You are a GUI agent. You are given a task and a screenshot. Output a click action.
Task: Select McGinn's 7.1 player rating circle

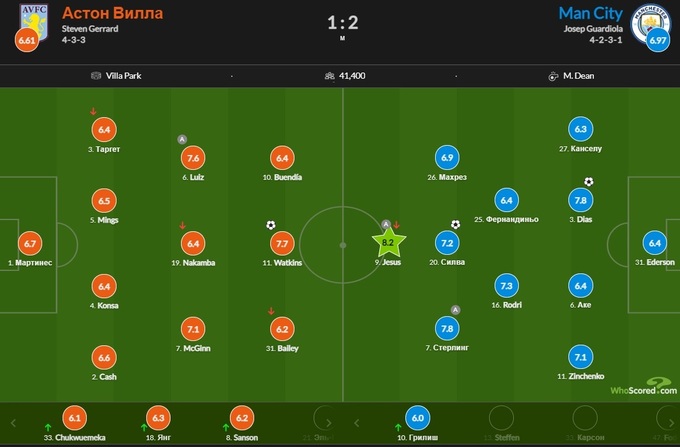point(193,328)
